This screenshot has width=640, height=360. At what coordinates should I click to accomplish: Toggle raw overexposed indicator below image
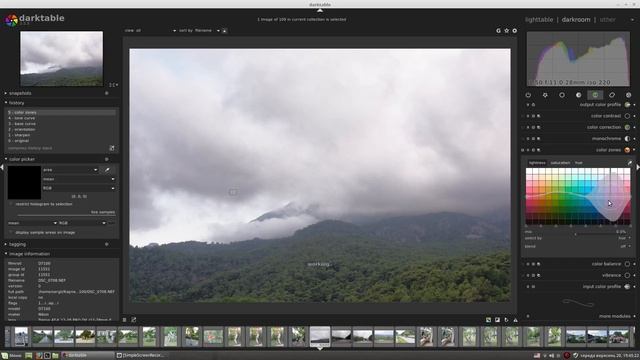pos(489,320)
